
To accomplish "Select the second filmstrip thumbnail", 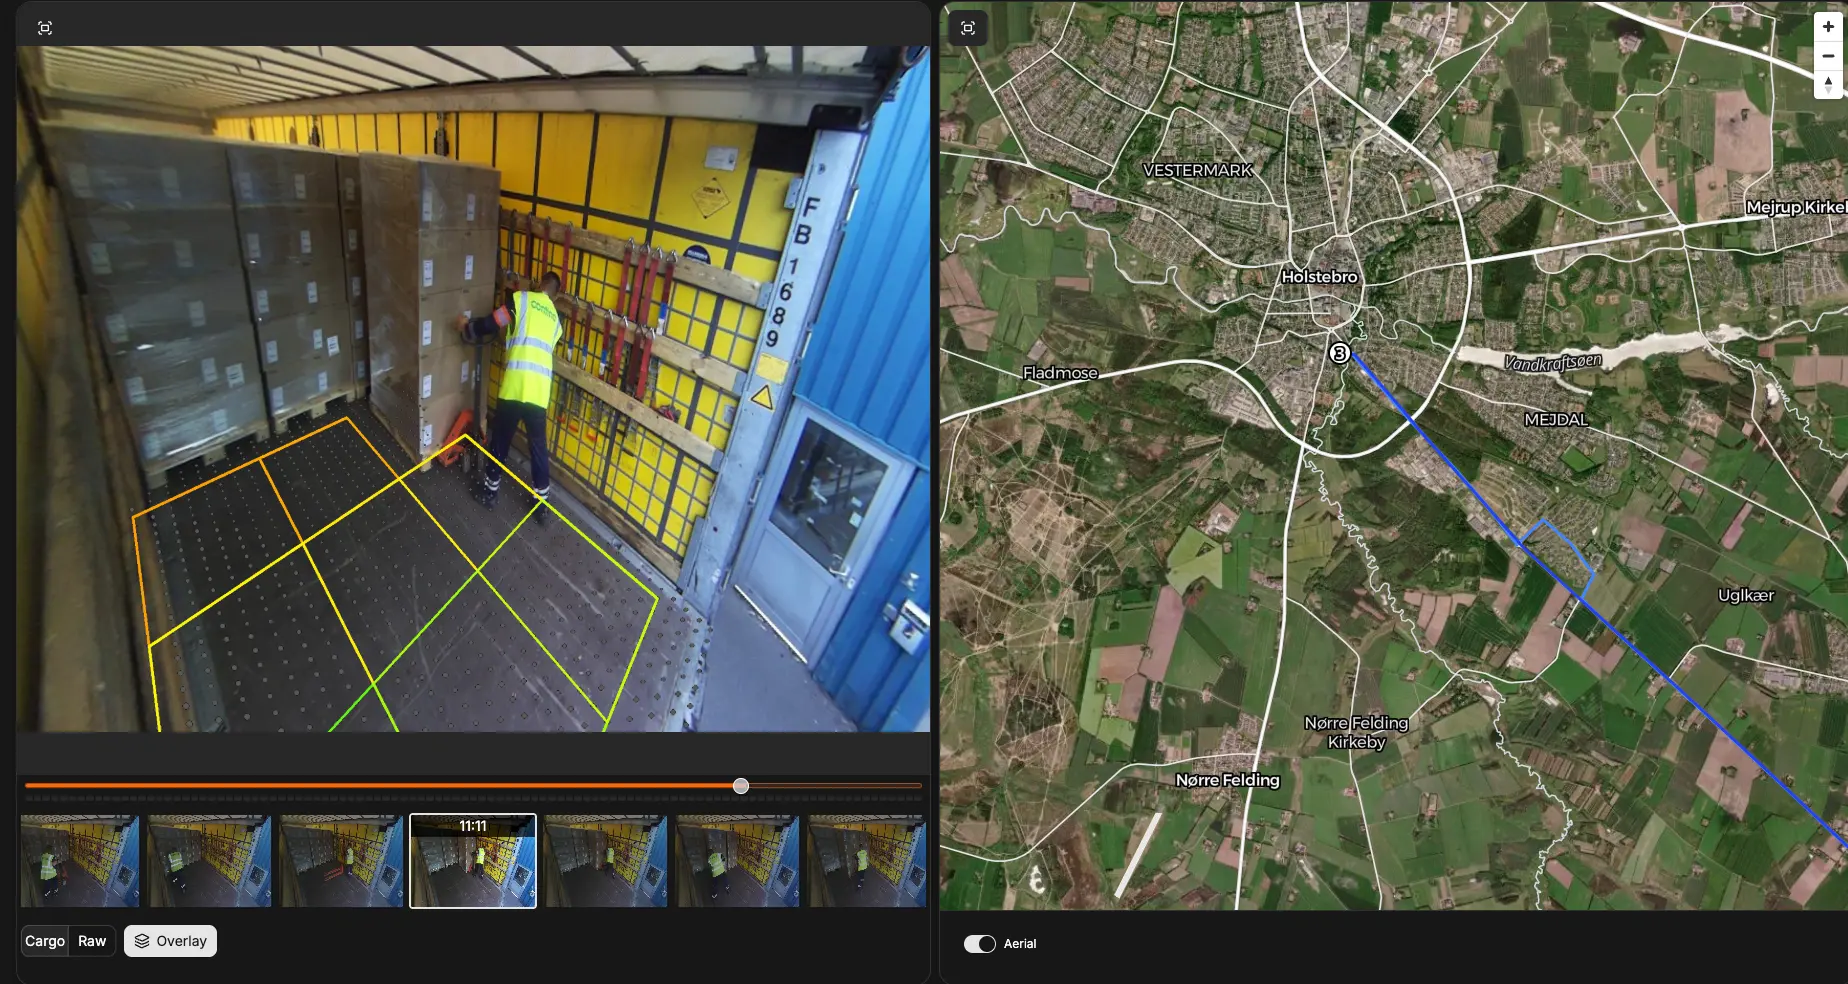I will pos(210,861).
